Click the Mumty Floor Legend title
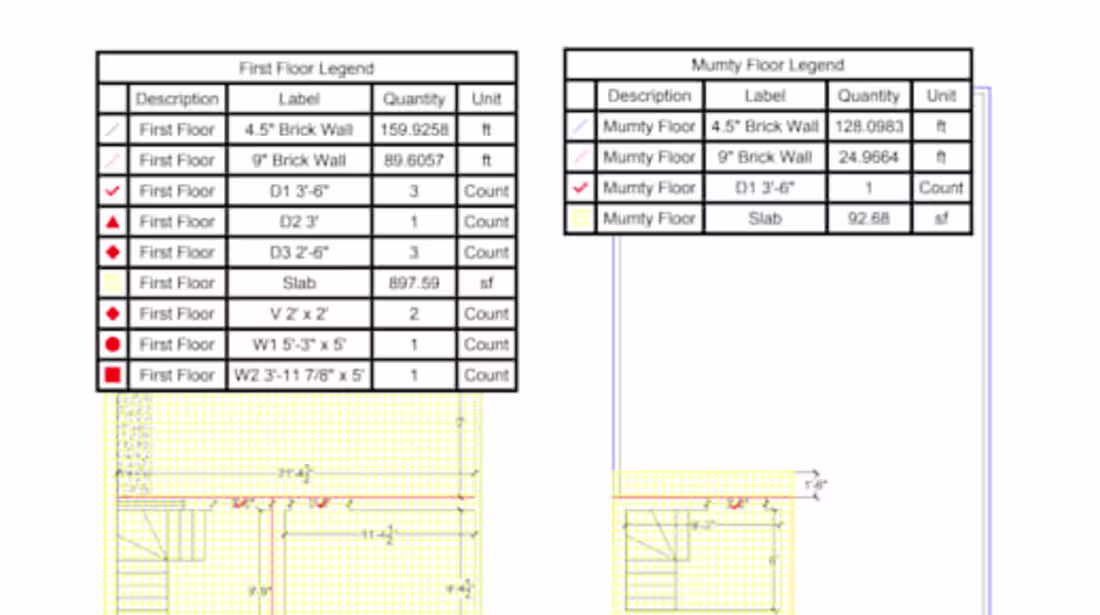The image size is (1100, 615). pyautogui.click(x=767, y=65)
